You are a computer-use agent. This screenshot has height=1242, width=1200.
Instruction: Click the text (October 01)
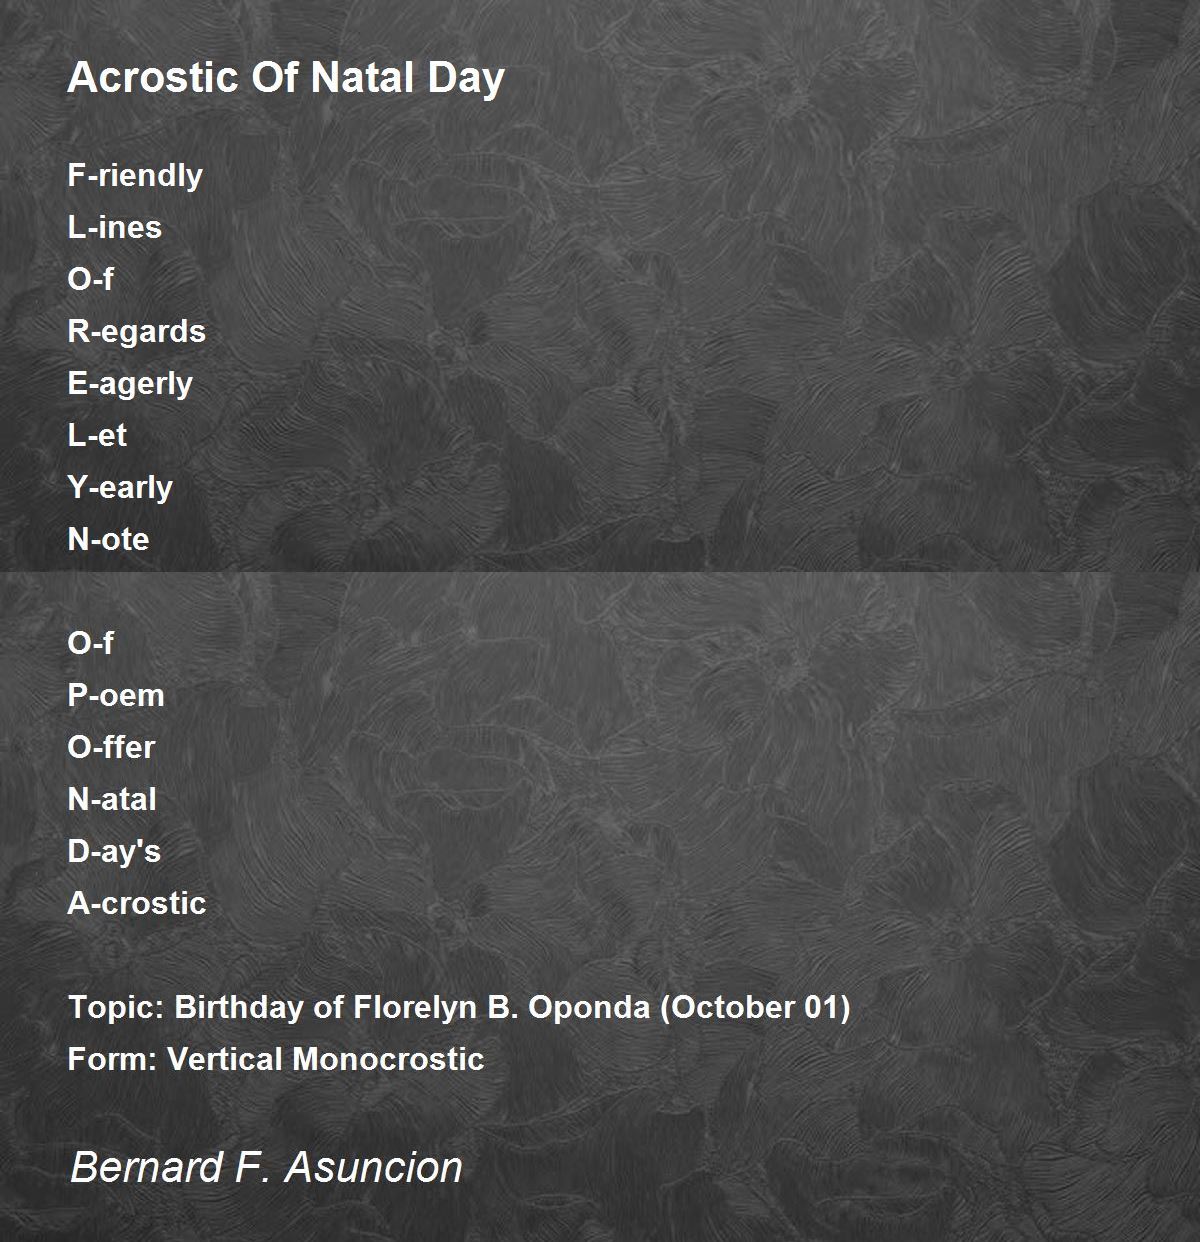click(755, 1007)
